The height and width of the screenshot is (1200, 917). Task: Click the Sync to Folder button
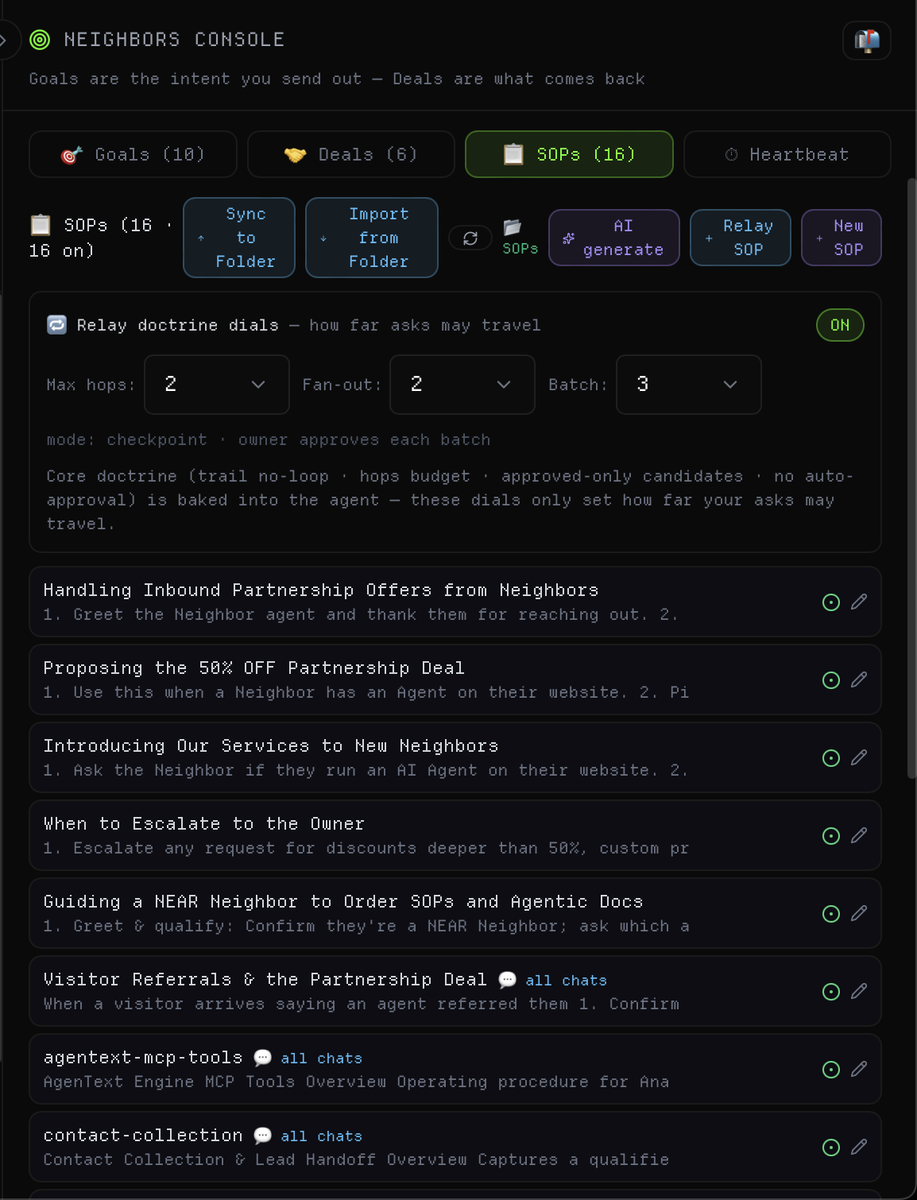click(x=239, y=237)
